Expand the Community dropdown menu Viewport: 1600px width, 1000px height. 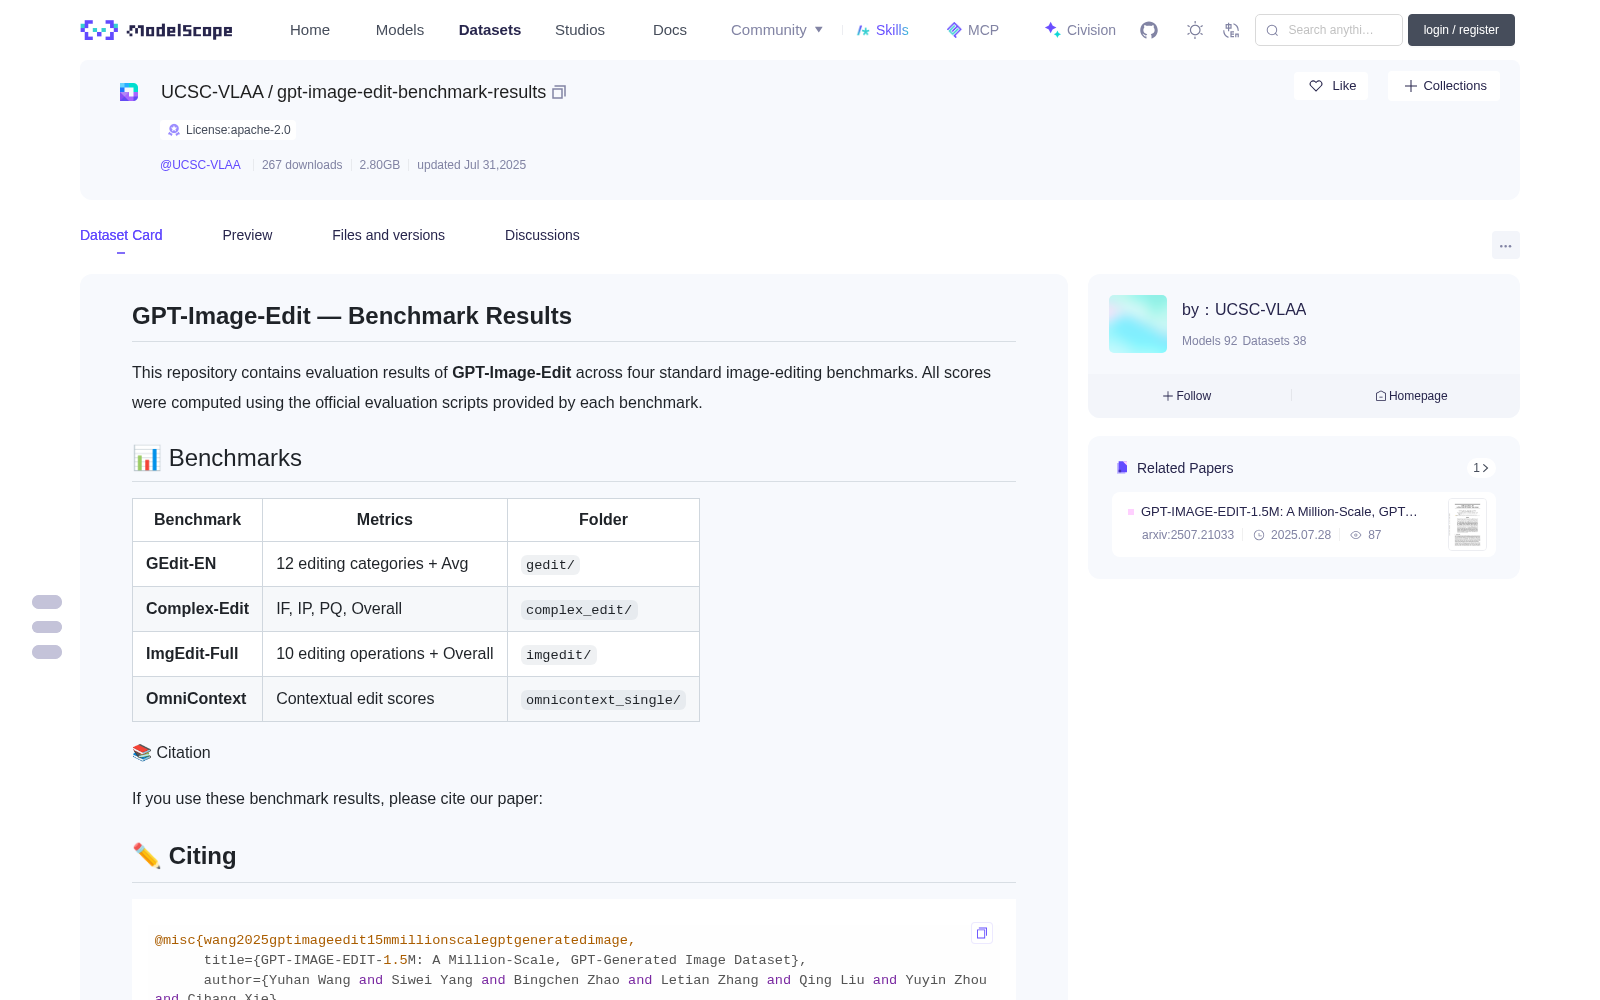(x=777, y=30)
